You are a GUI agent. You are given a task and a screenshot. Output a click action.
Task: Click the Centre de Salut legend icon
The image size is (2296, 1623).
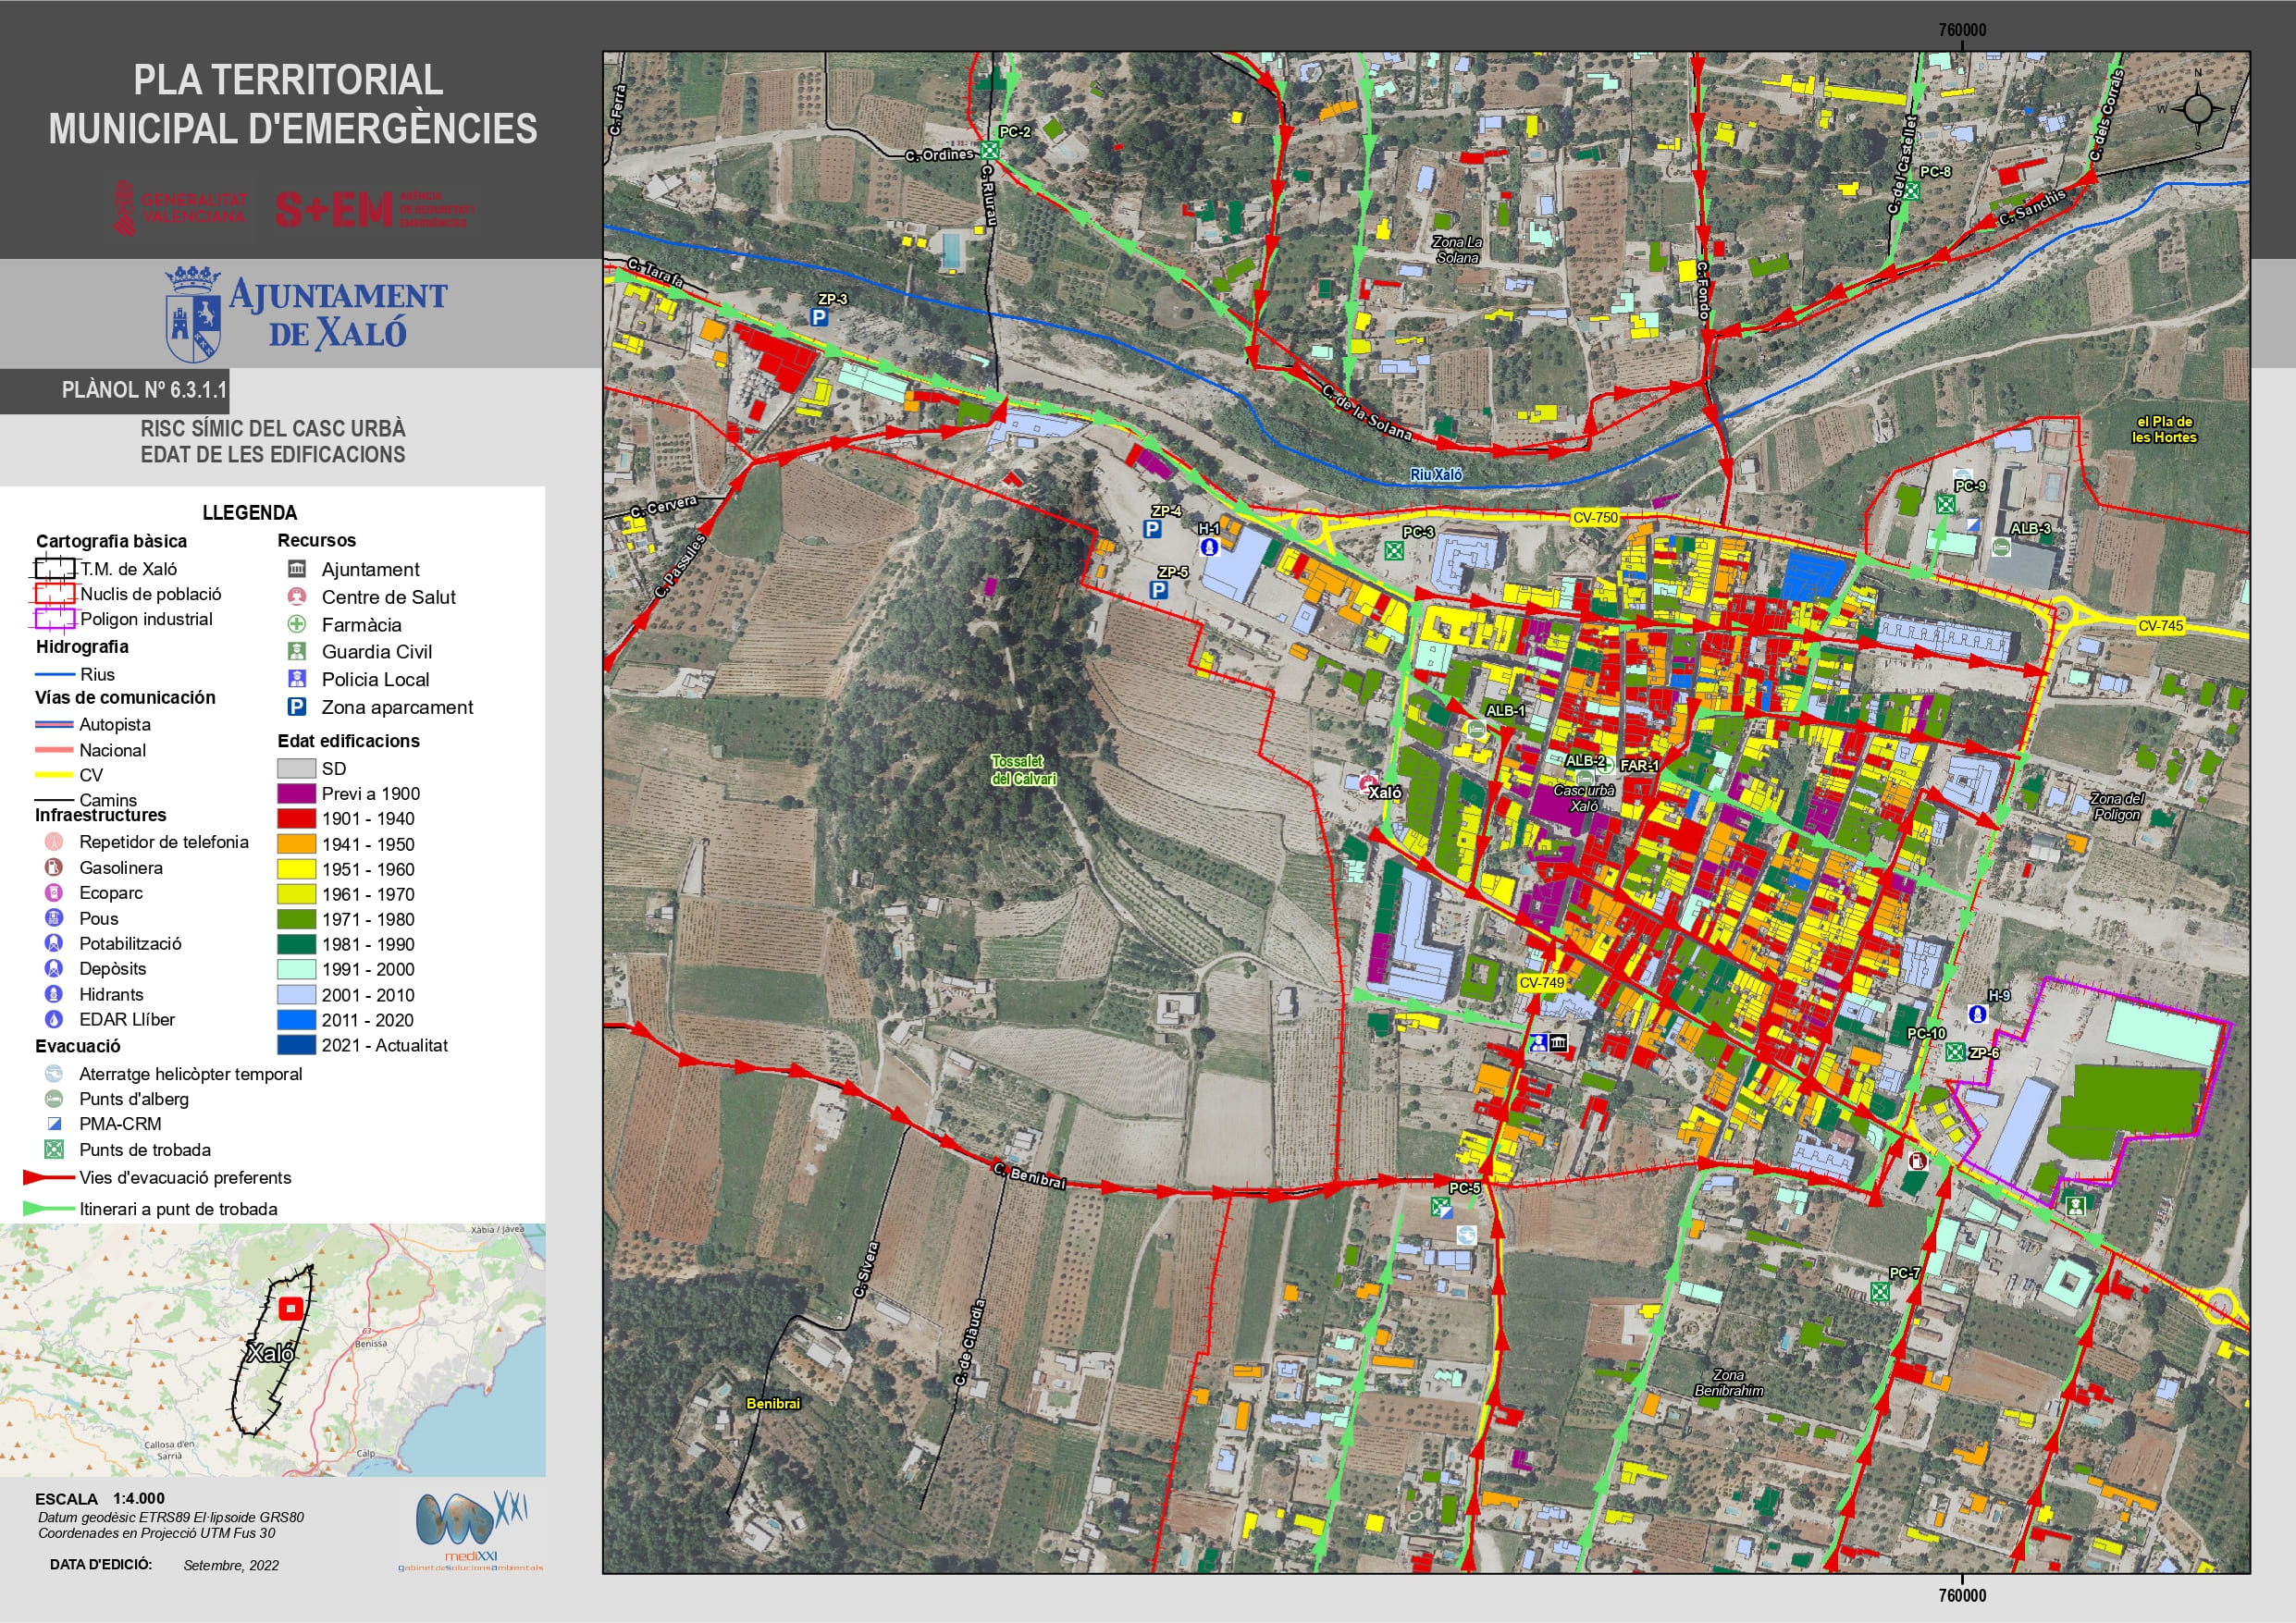tap(297, 597)
